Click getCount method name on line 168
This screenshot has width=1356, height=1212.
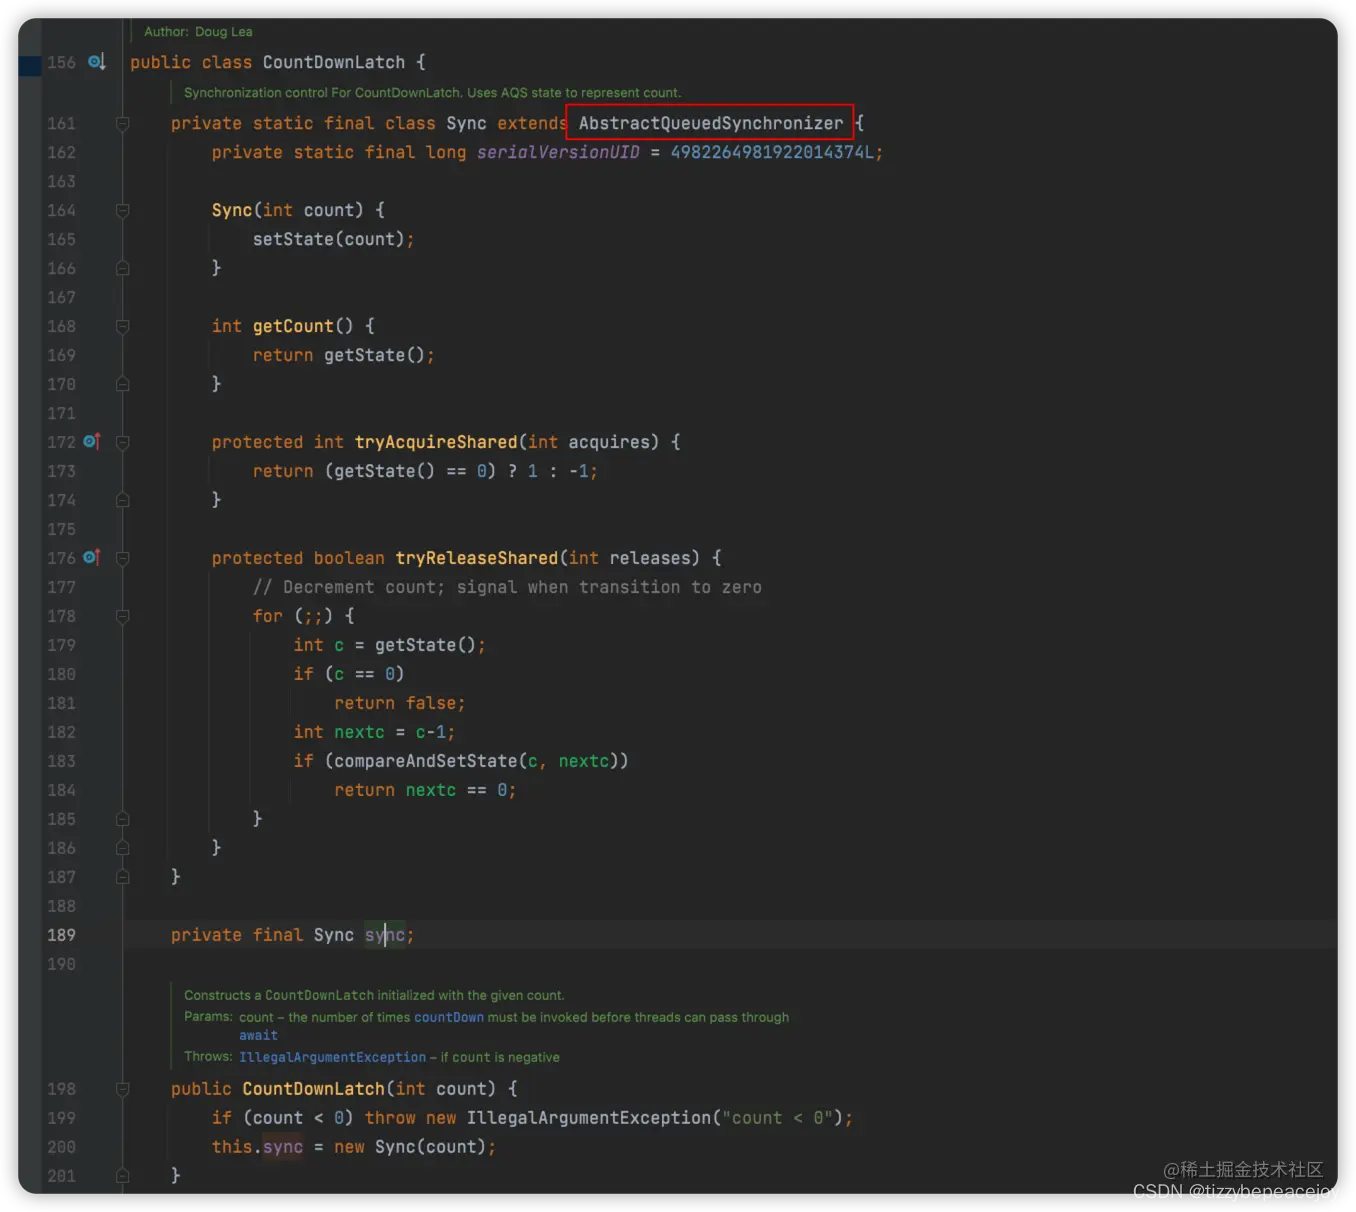pos(293,326)
